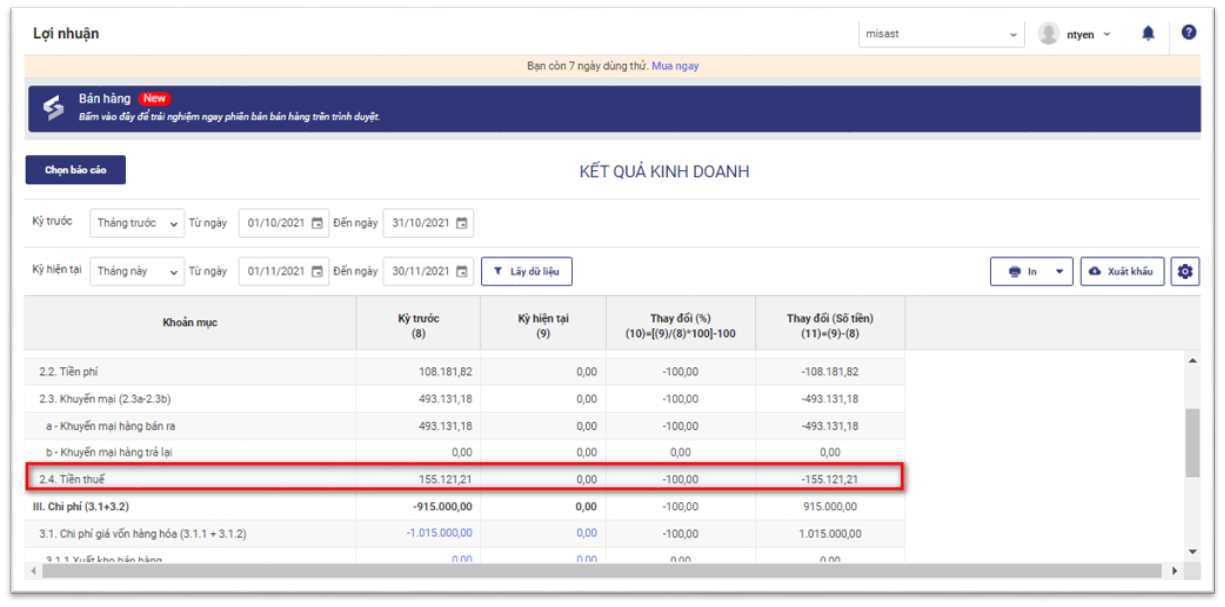1225x607 pixels.
Task: Click the Bán hàng banner logo icon
Action: point(53,108)
